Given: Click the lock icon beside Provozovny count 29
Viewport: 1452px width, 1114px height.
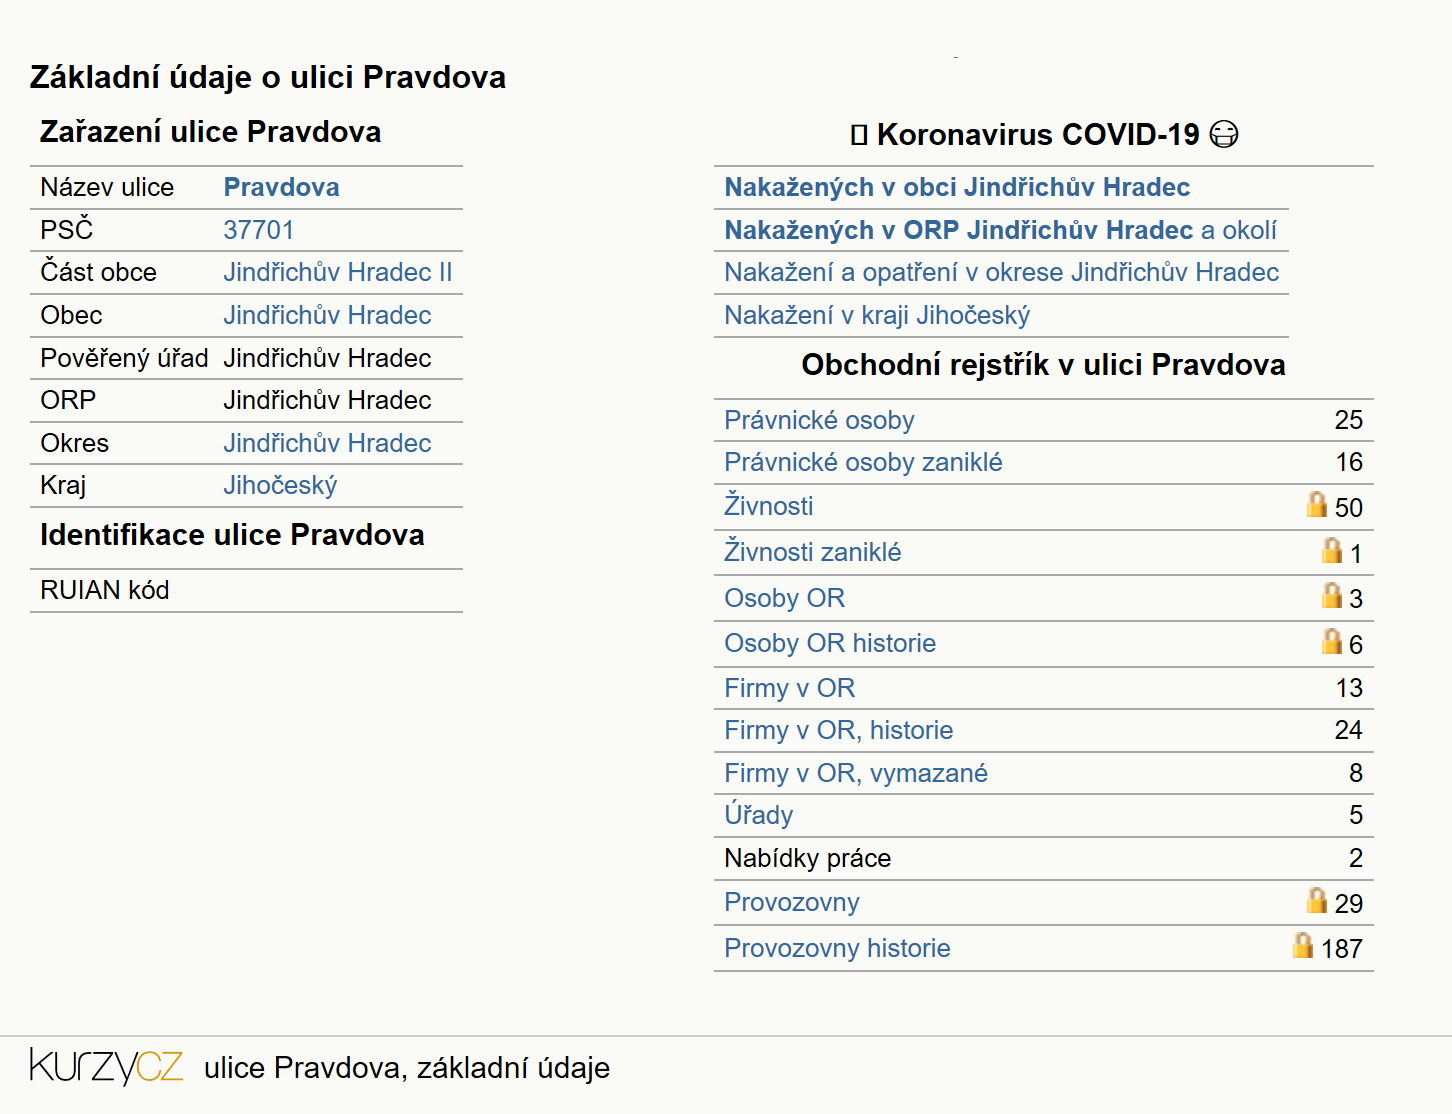Looking at the screenshot, I should pos(1317,900).
